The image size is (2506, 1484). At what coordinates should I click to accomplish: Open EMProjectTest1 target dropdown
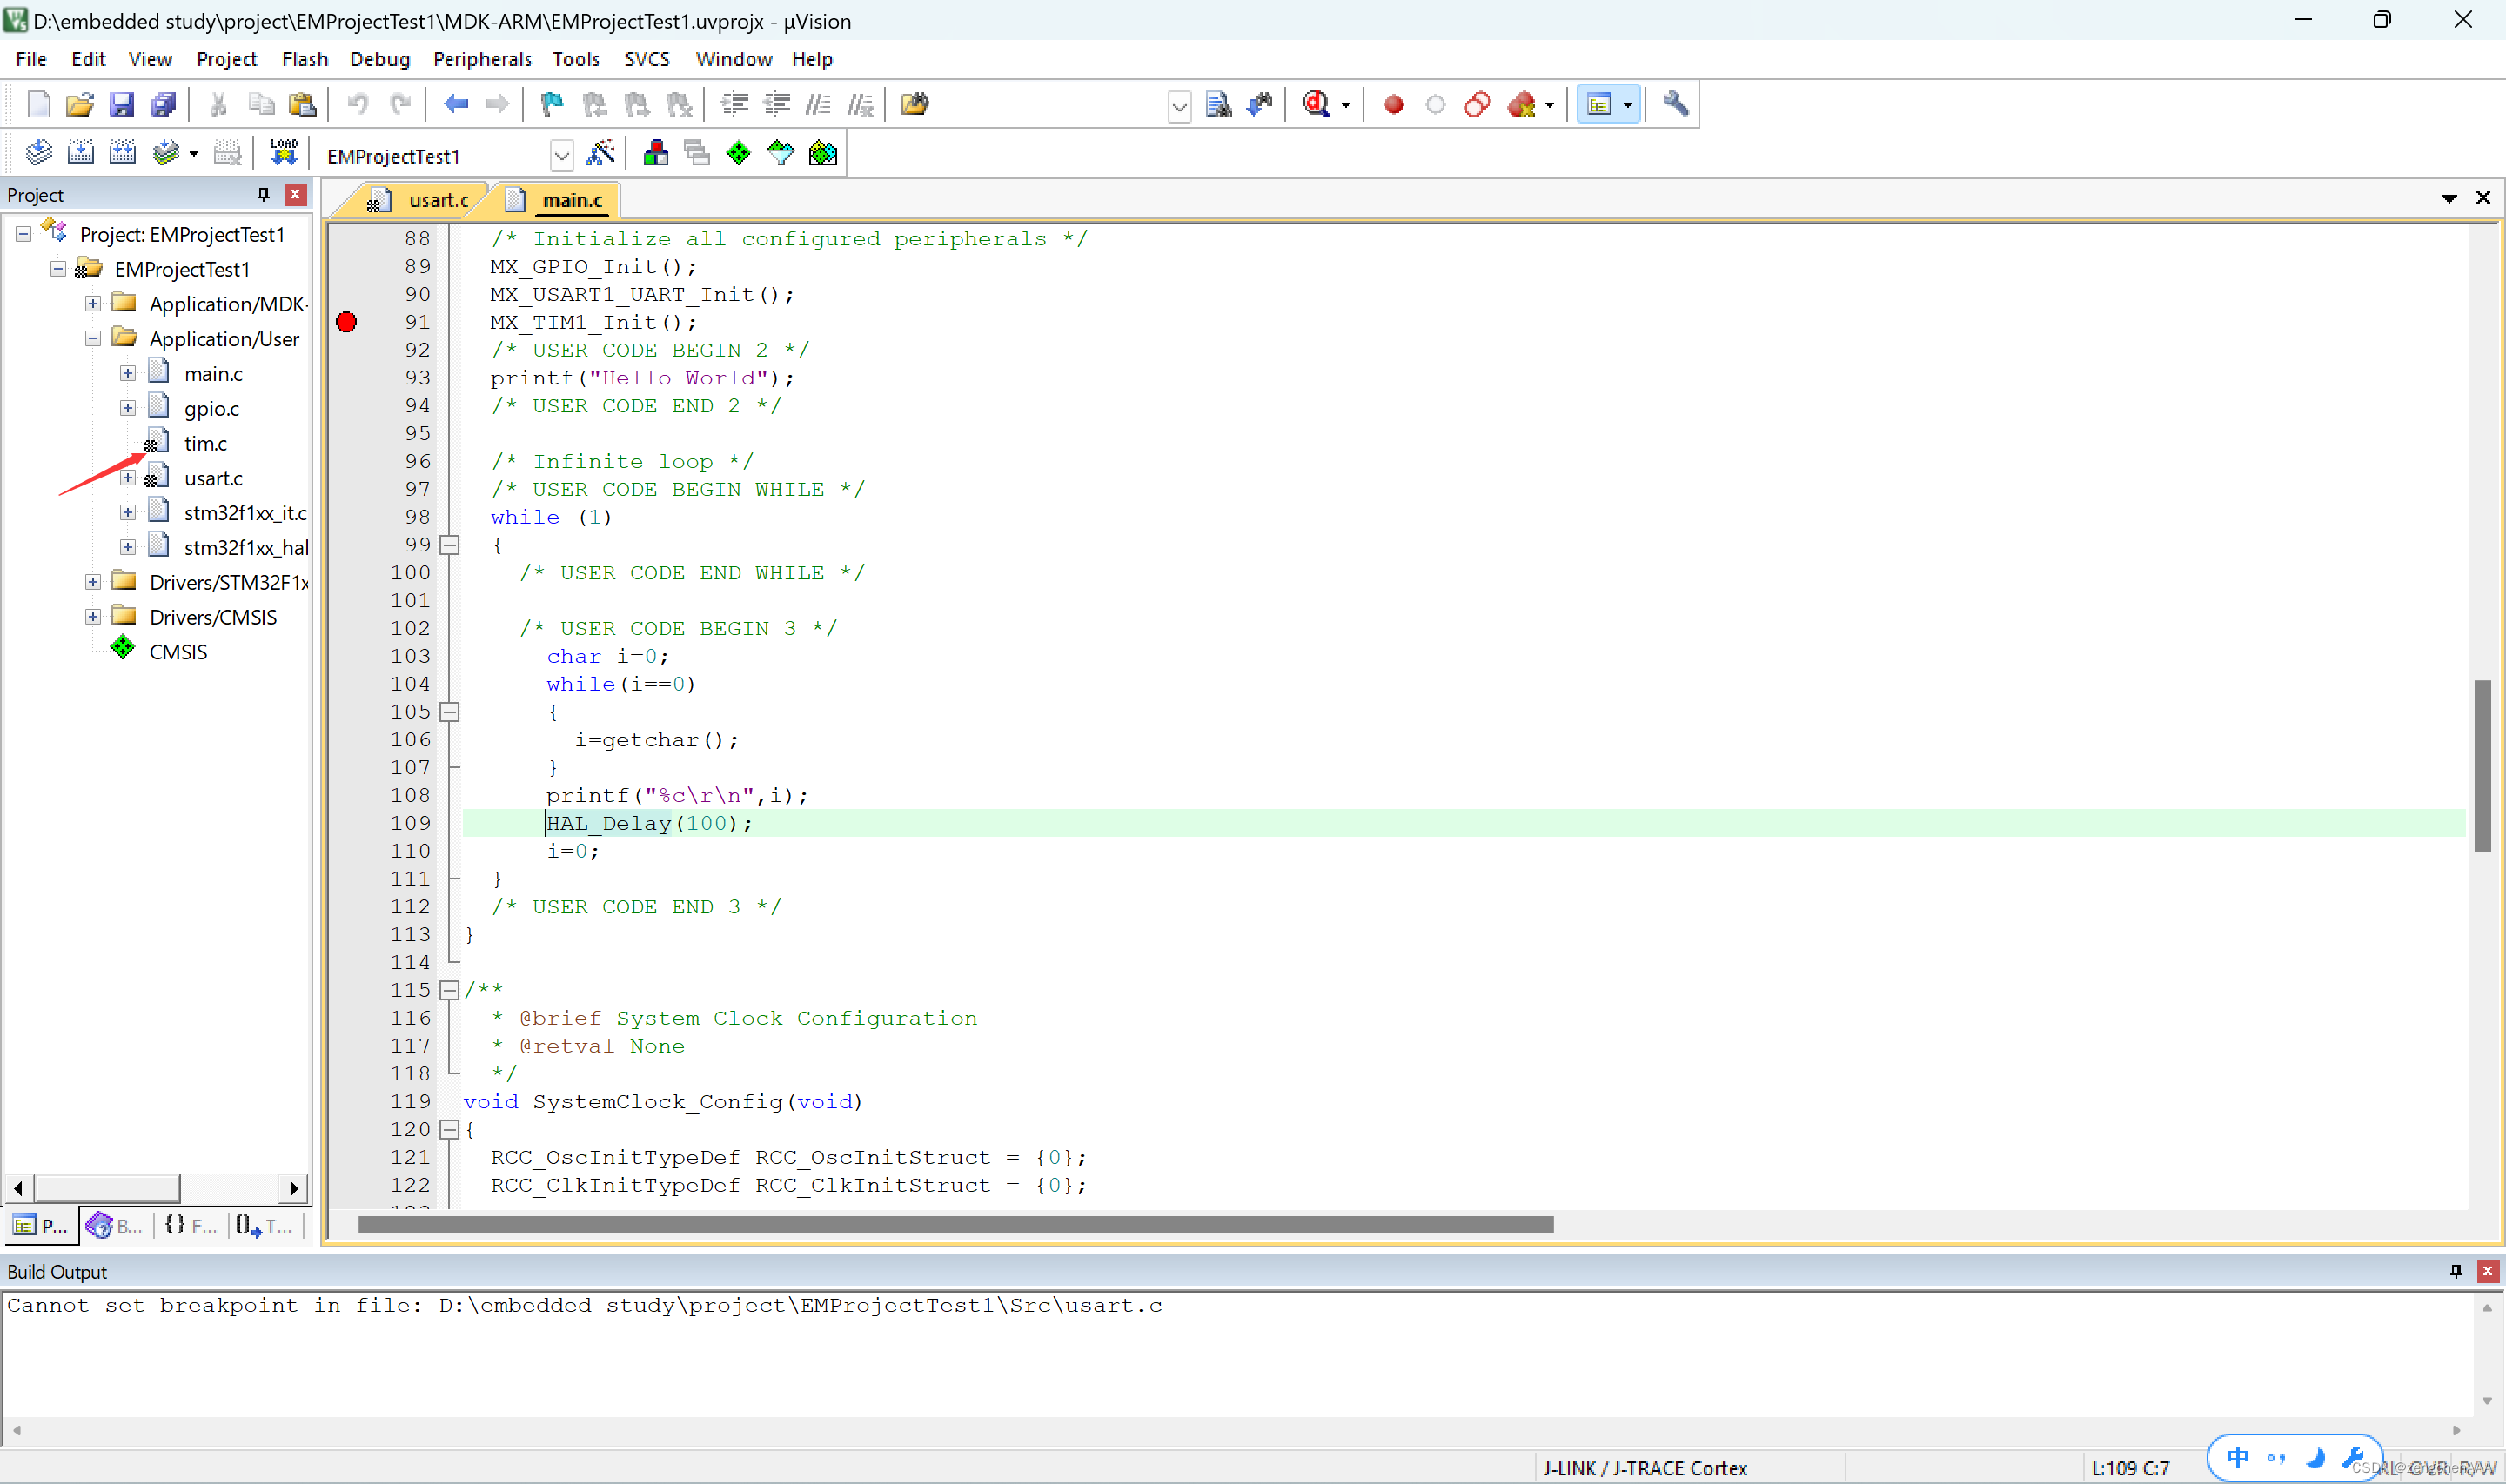(x=561, y=155)
